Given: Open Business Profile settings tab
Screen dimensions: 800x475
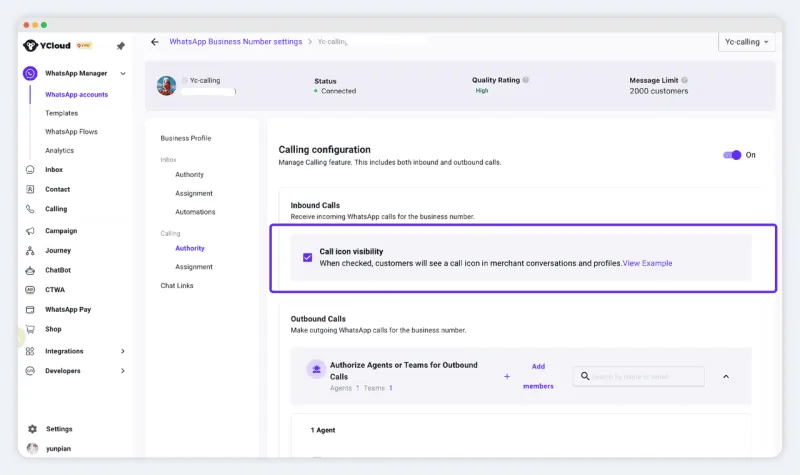Looking at the screenshot, I should (186, 138).
